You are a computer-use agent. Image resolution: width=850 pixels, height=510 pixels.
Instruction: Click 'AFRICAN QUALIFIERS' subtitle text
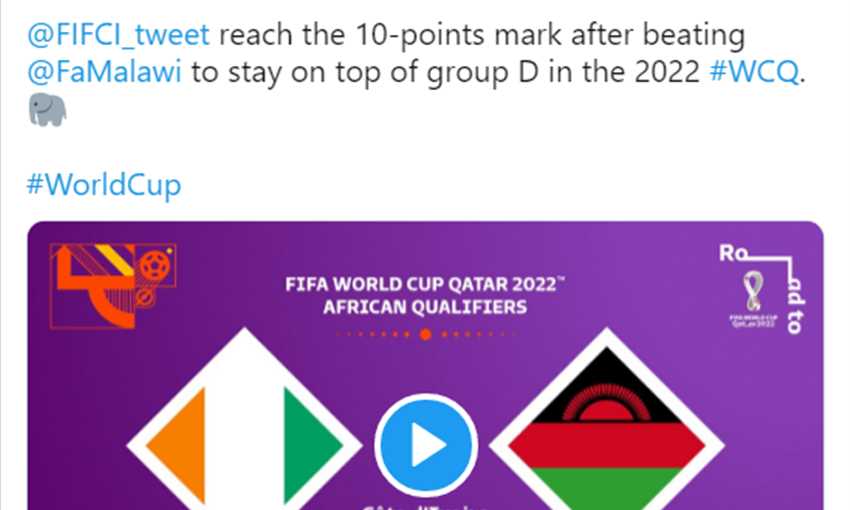(425, 307)
